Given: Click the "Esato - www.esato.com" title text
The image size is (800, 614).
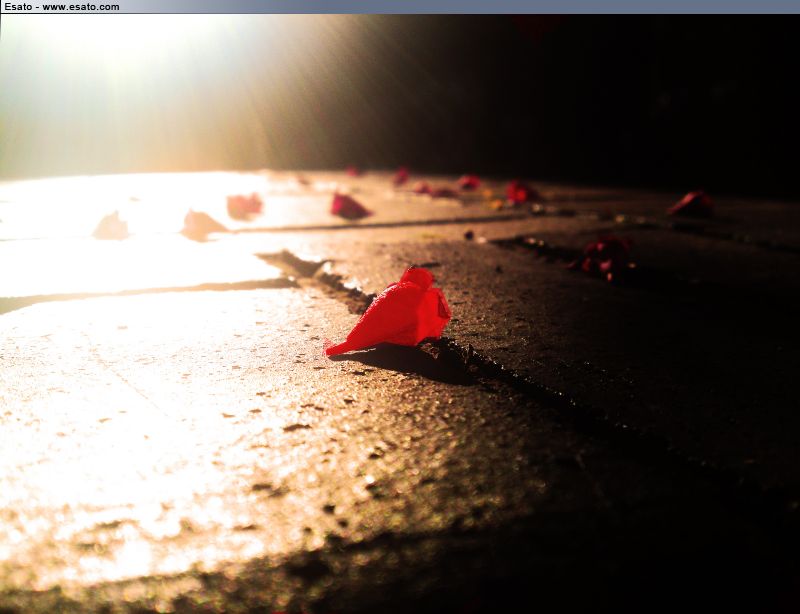Looking at the screenshot, I should point(62,7).
